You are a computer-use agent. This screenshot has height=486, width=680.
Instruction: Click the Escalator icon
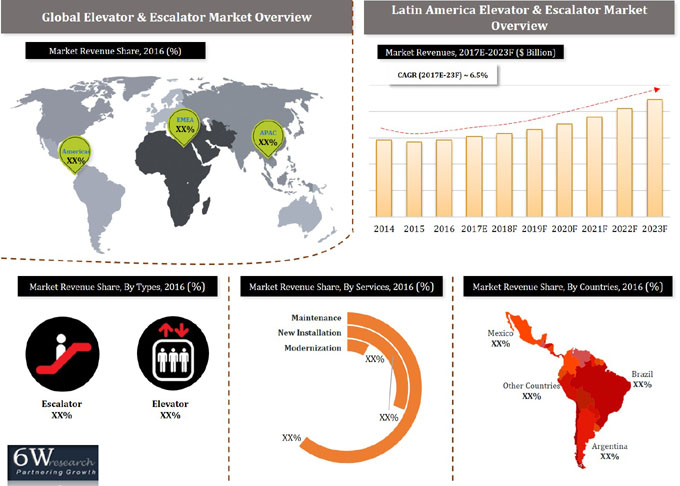point(62,353)
